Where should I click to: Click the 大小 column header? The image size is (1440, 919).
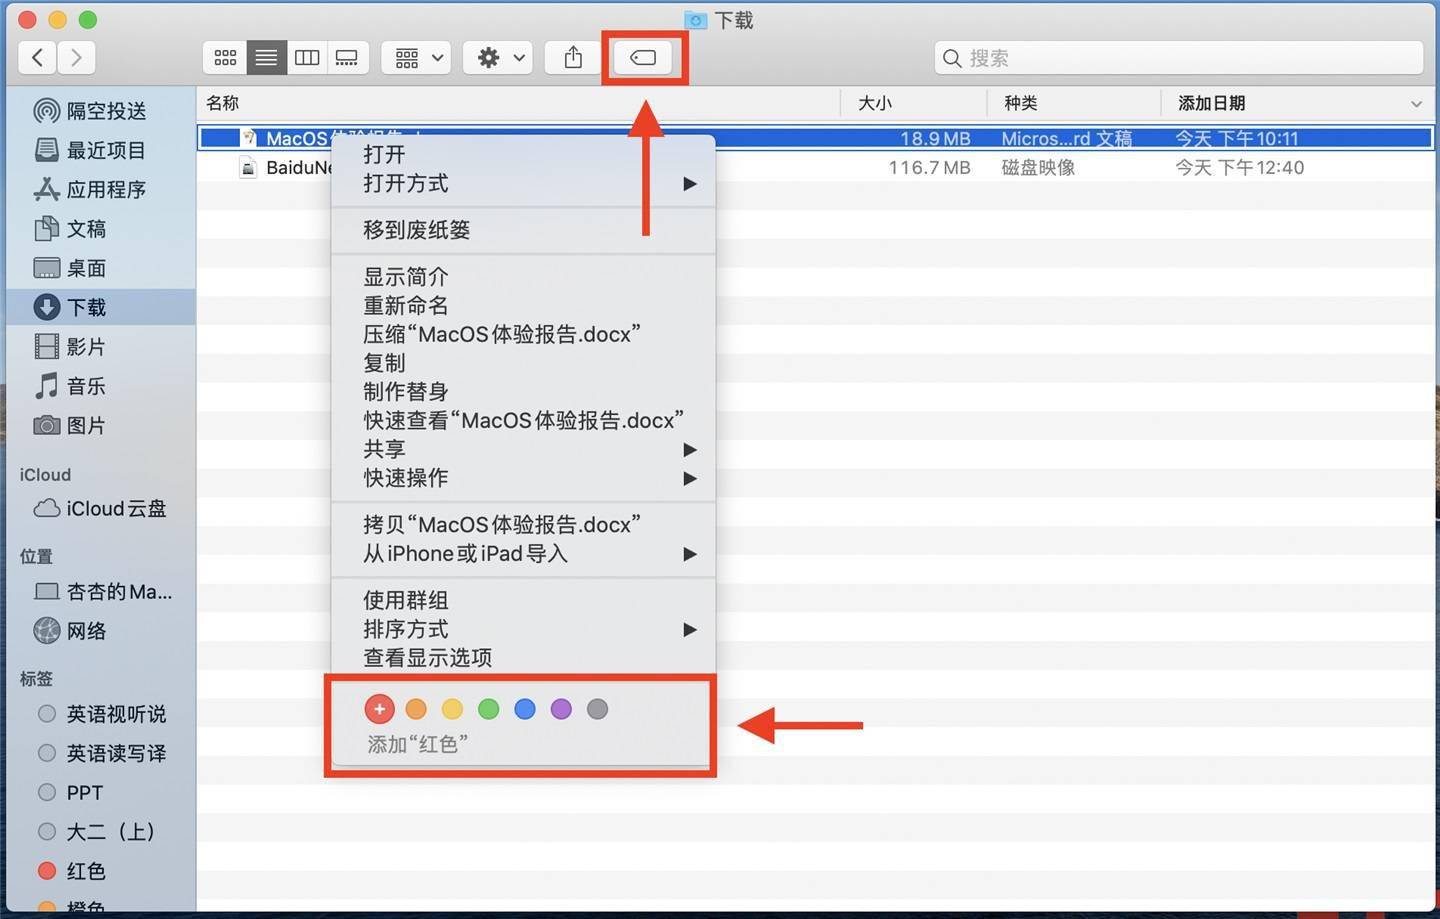point(875,103)
